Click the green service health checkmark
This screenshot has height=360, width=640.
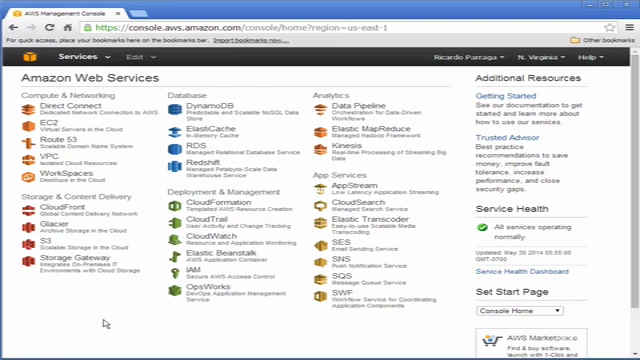tap(482, 227)
